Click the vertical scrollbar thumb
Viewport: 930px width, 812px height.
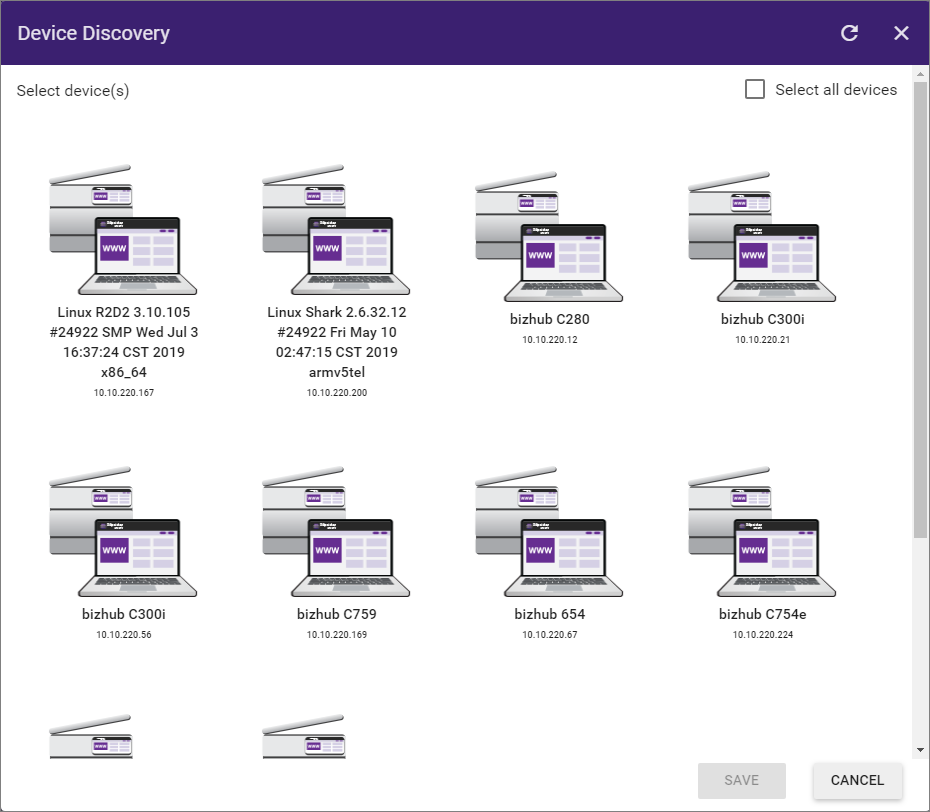click(920, 310)
